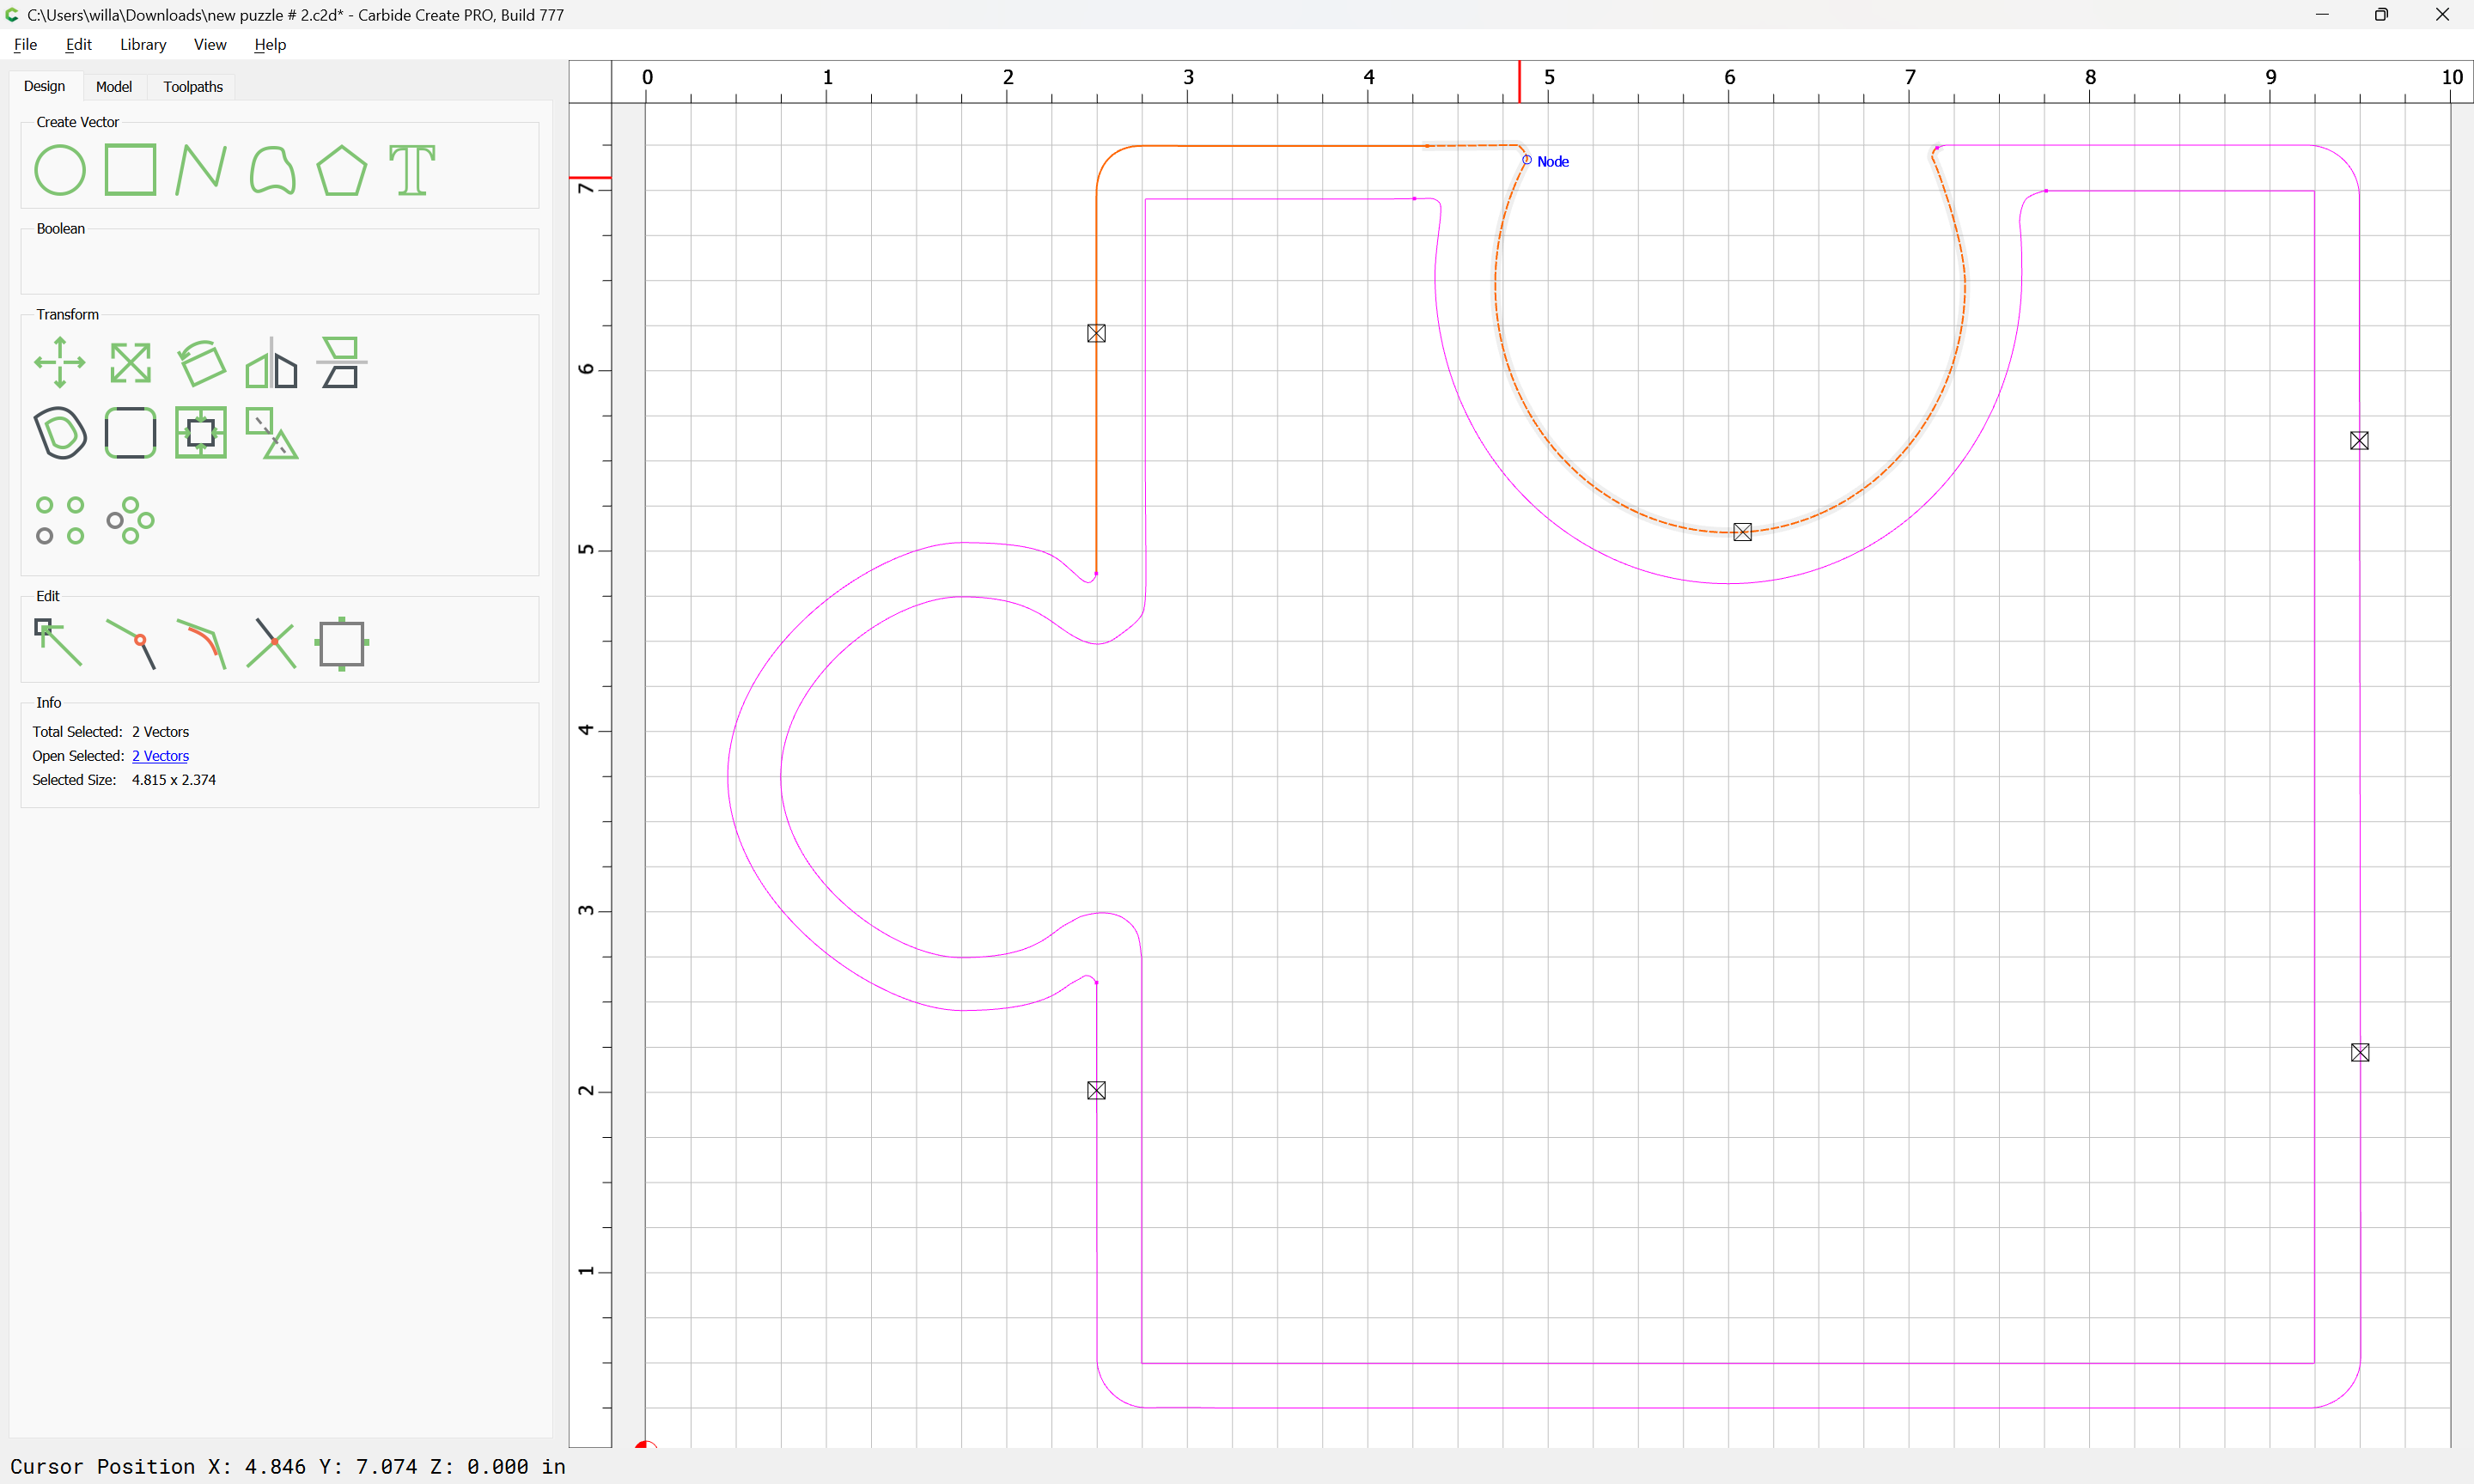The height and width of the screenshot is (1484, 2474).
Task: Select the Circle vector tool
Action: [60, 170]
